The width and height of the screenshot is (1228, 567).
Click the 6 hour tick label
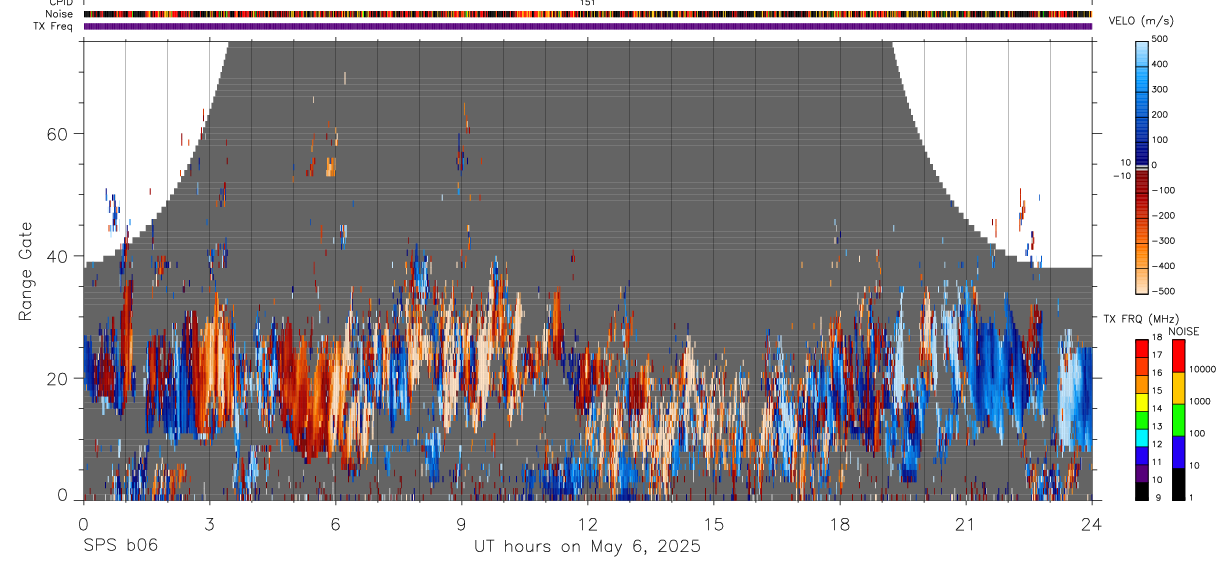click(x=335, y=523)
